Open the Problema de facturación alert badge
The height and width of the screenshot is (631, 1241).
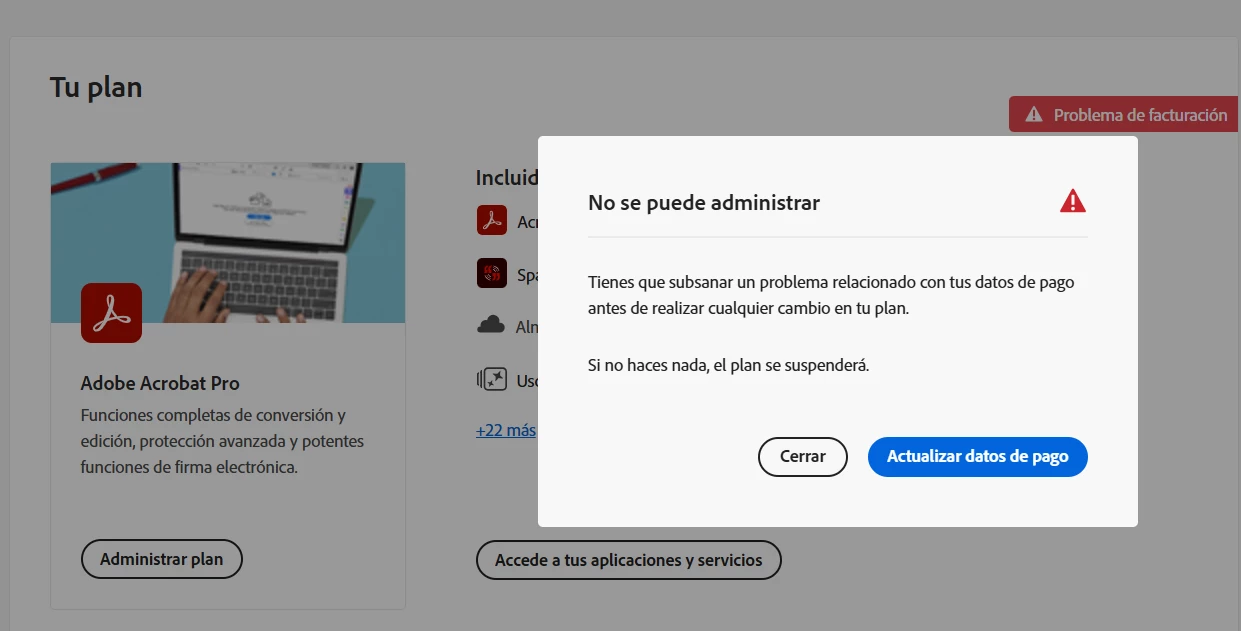(1125, 115)
